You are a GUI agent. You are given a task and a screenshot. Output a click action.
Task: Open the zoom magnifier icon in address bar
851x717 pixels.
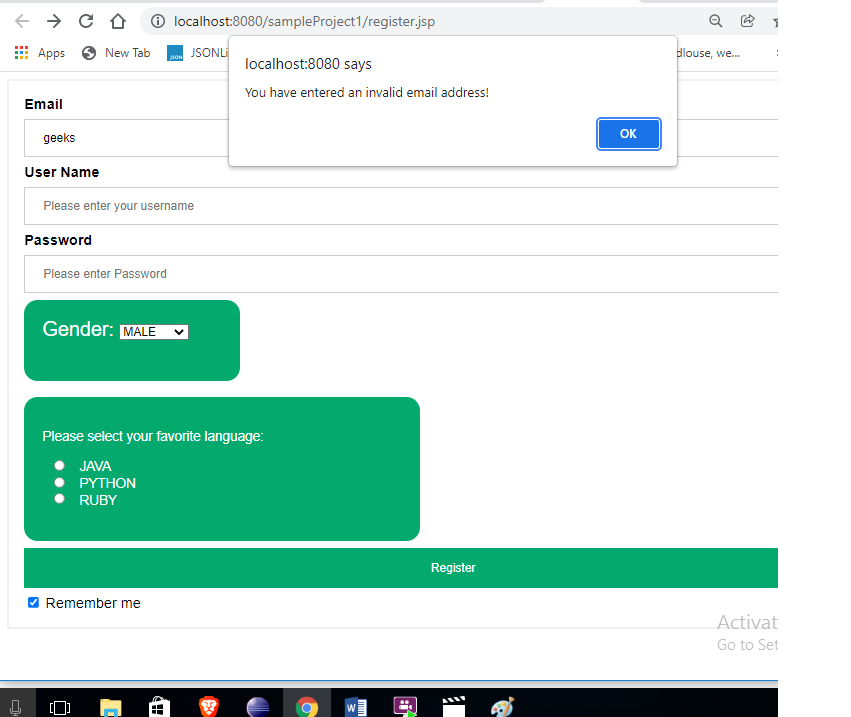point(715,21)
